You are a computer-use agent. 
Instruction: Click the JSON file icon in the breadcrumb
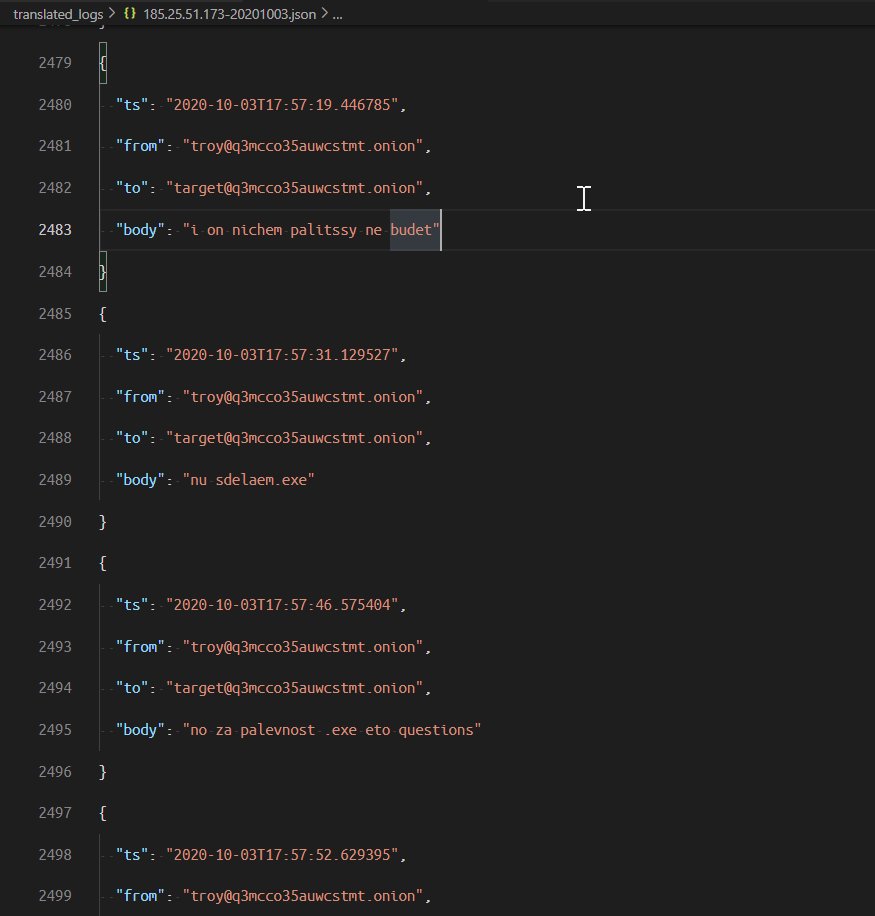tap(130, 13)
